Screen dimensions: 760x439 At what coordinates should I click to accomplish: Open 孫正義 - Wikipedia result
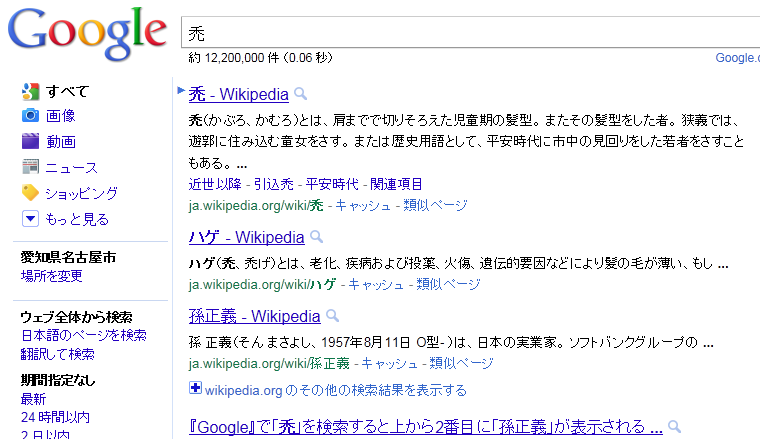click(x=254, y=316)
